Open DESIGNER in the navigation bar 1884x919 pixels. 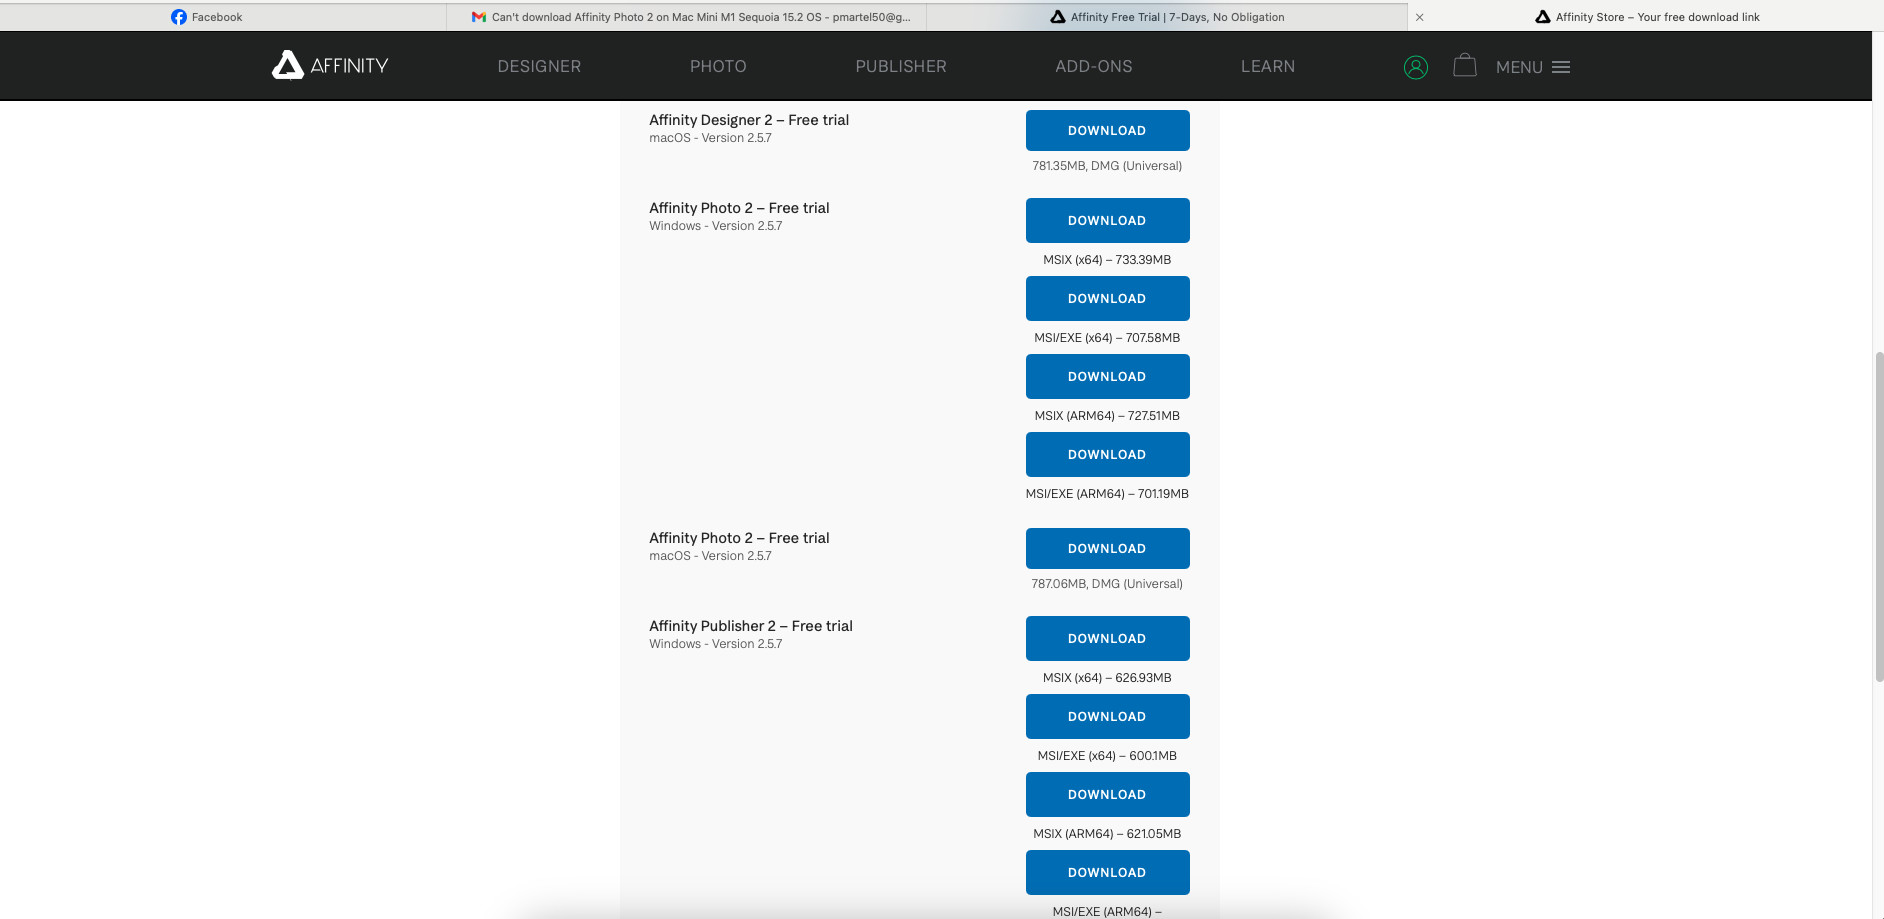539,66
